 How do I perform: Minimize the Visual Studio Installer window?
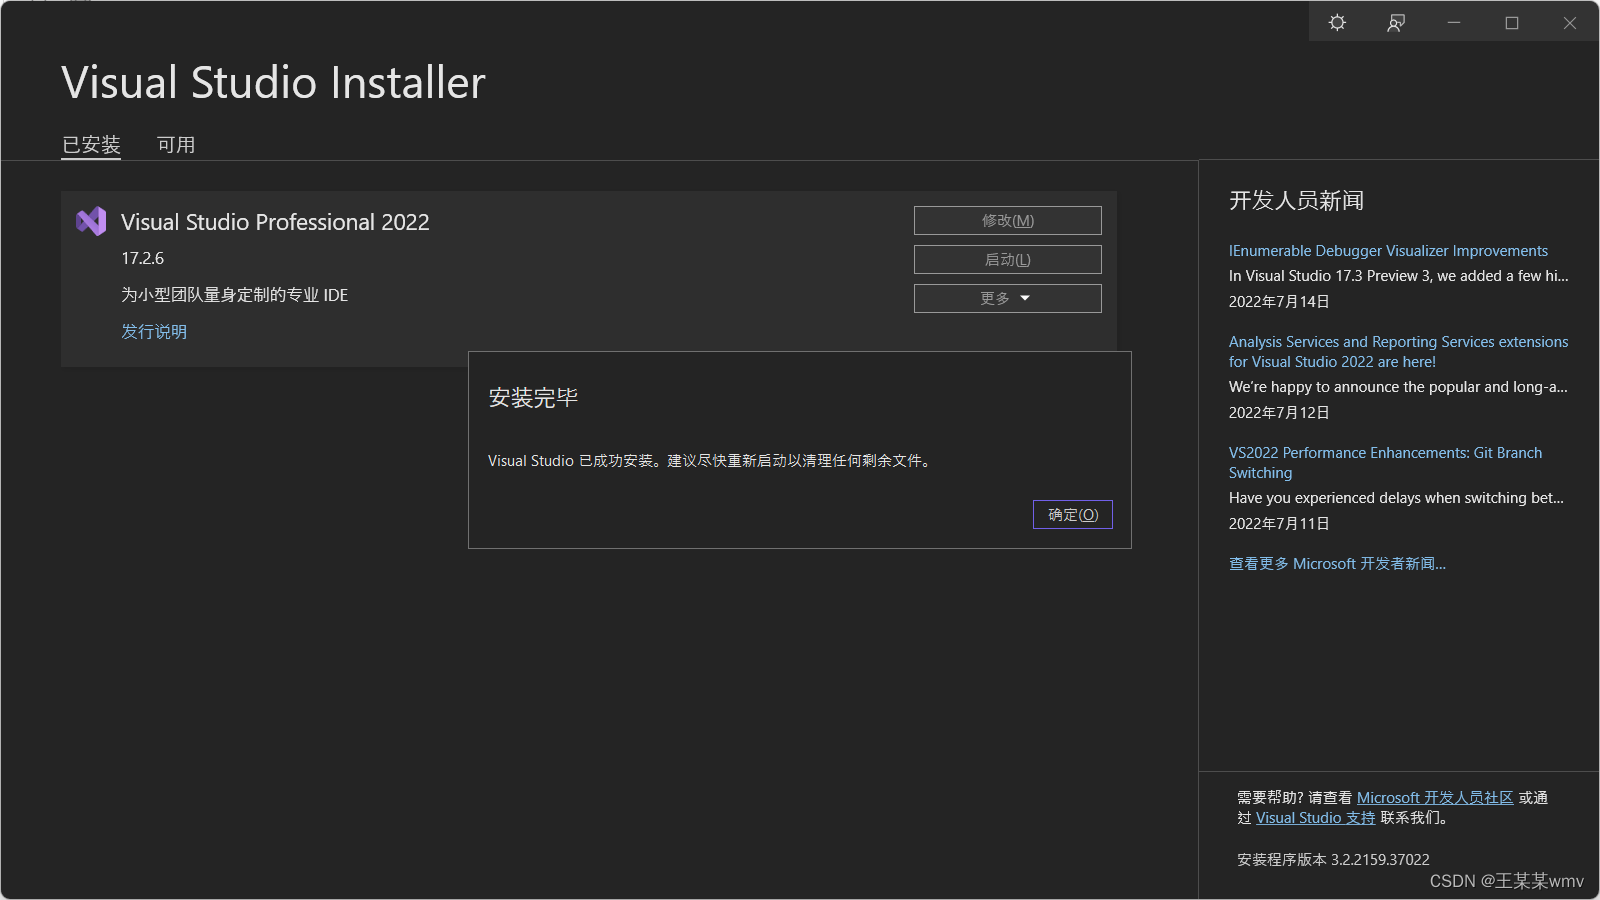[x=1453, y=22]
